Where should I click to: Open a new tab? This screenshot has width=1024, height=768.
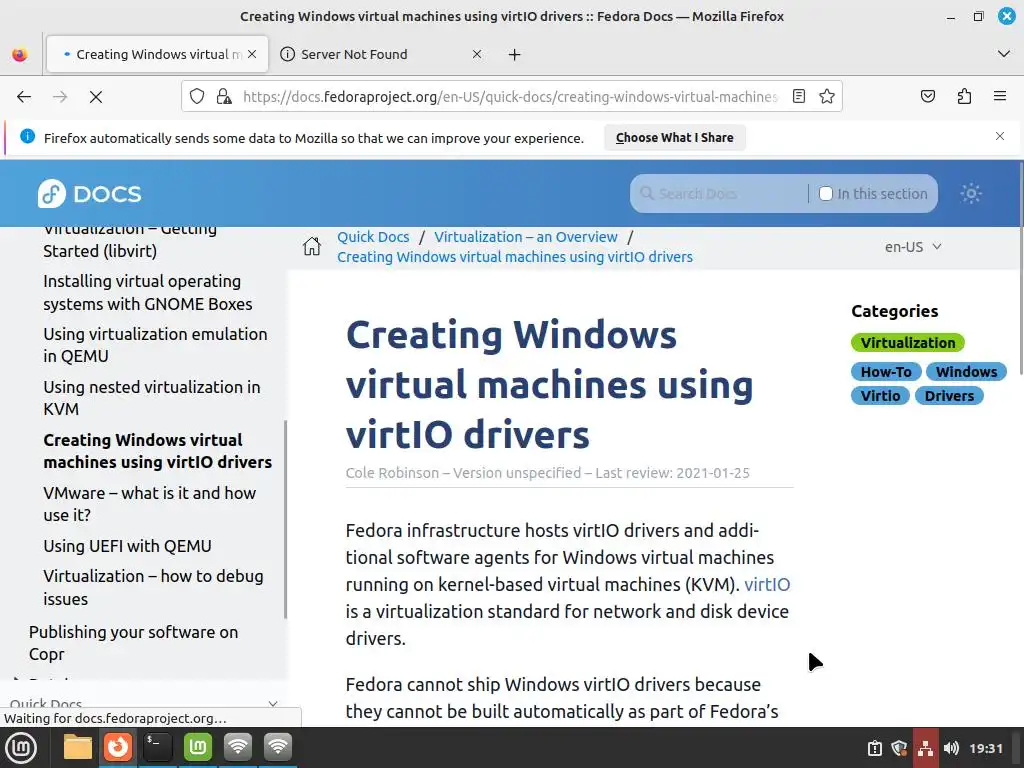point(515,55)
